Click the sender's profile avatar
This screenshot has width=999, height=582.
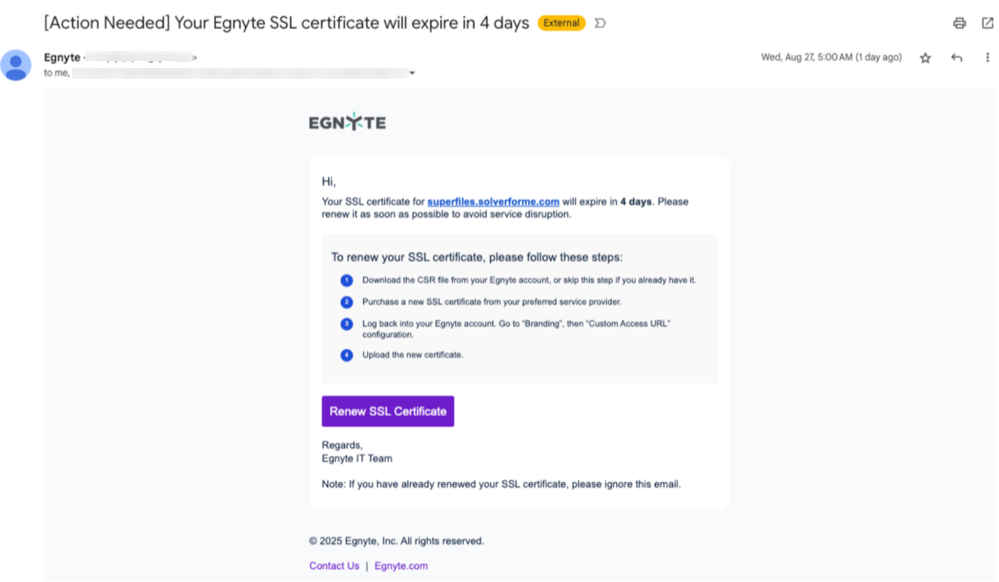(16, 65)
